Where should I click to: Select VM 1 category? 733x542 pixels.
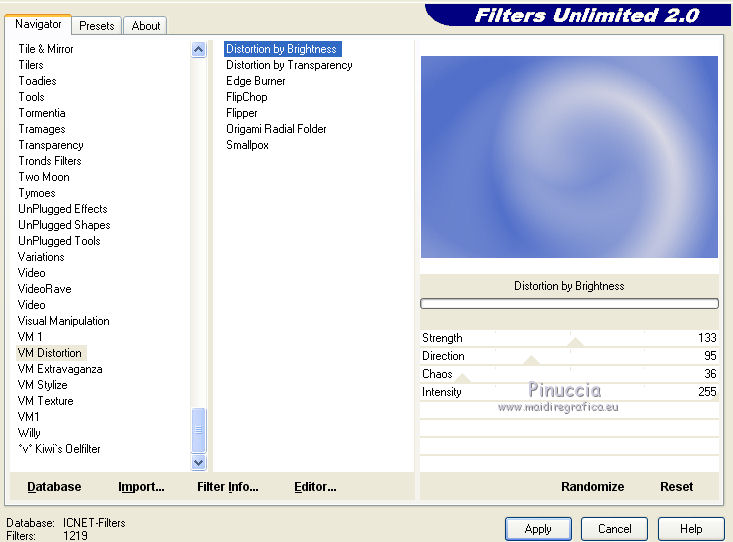tap(30, 337)
